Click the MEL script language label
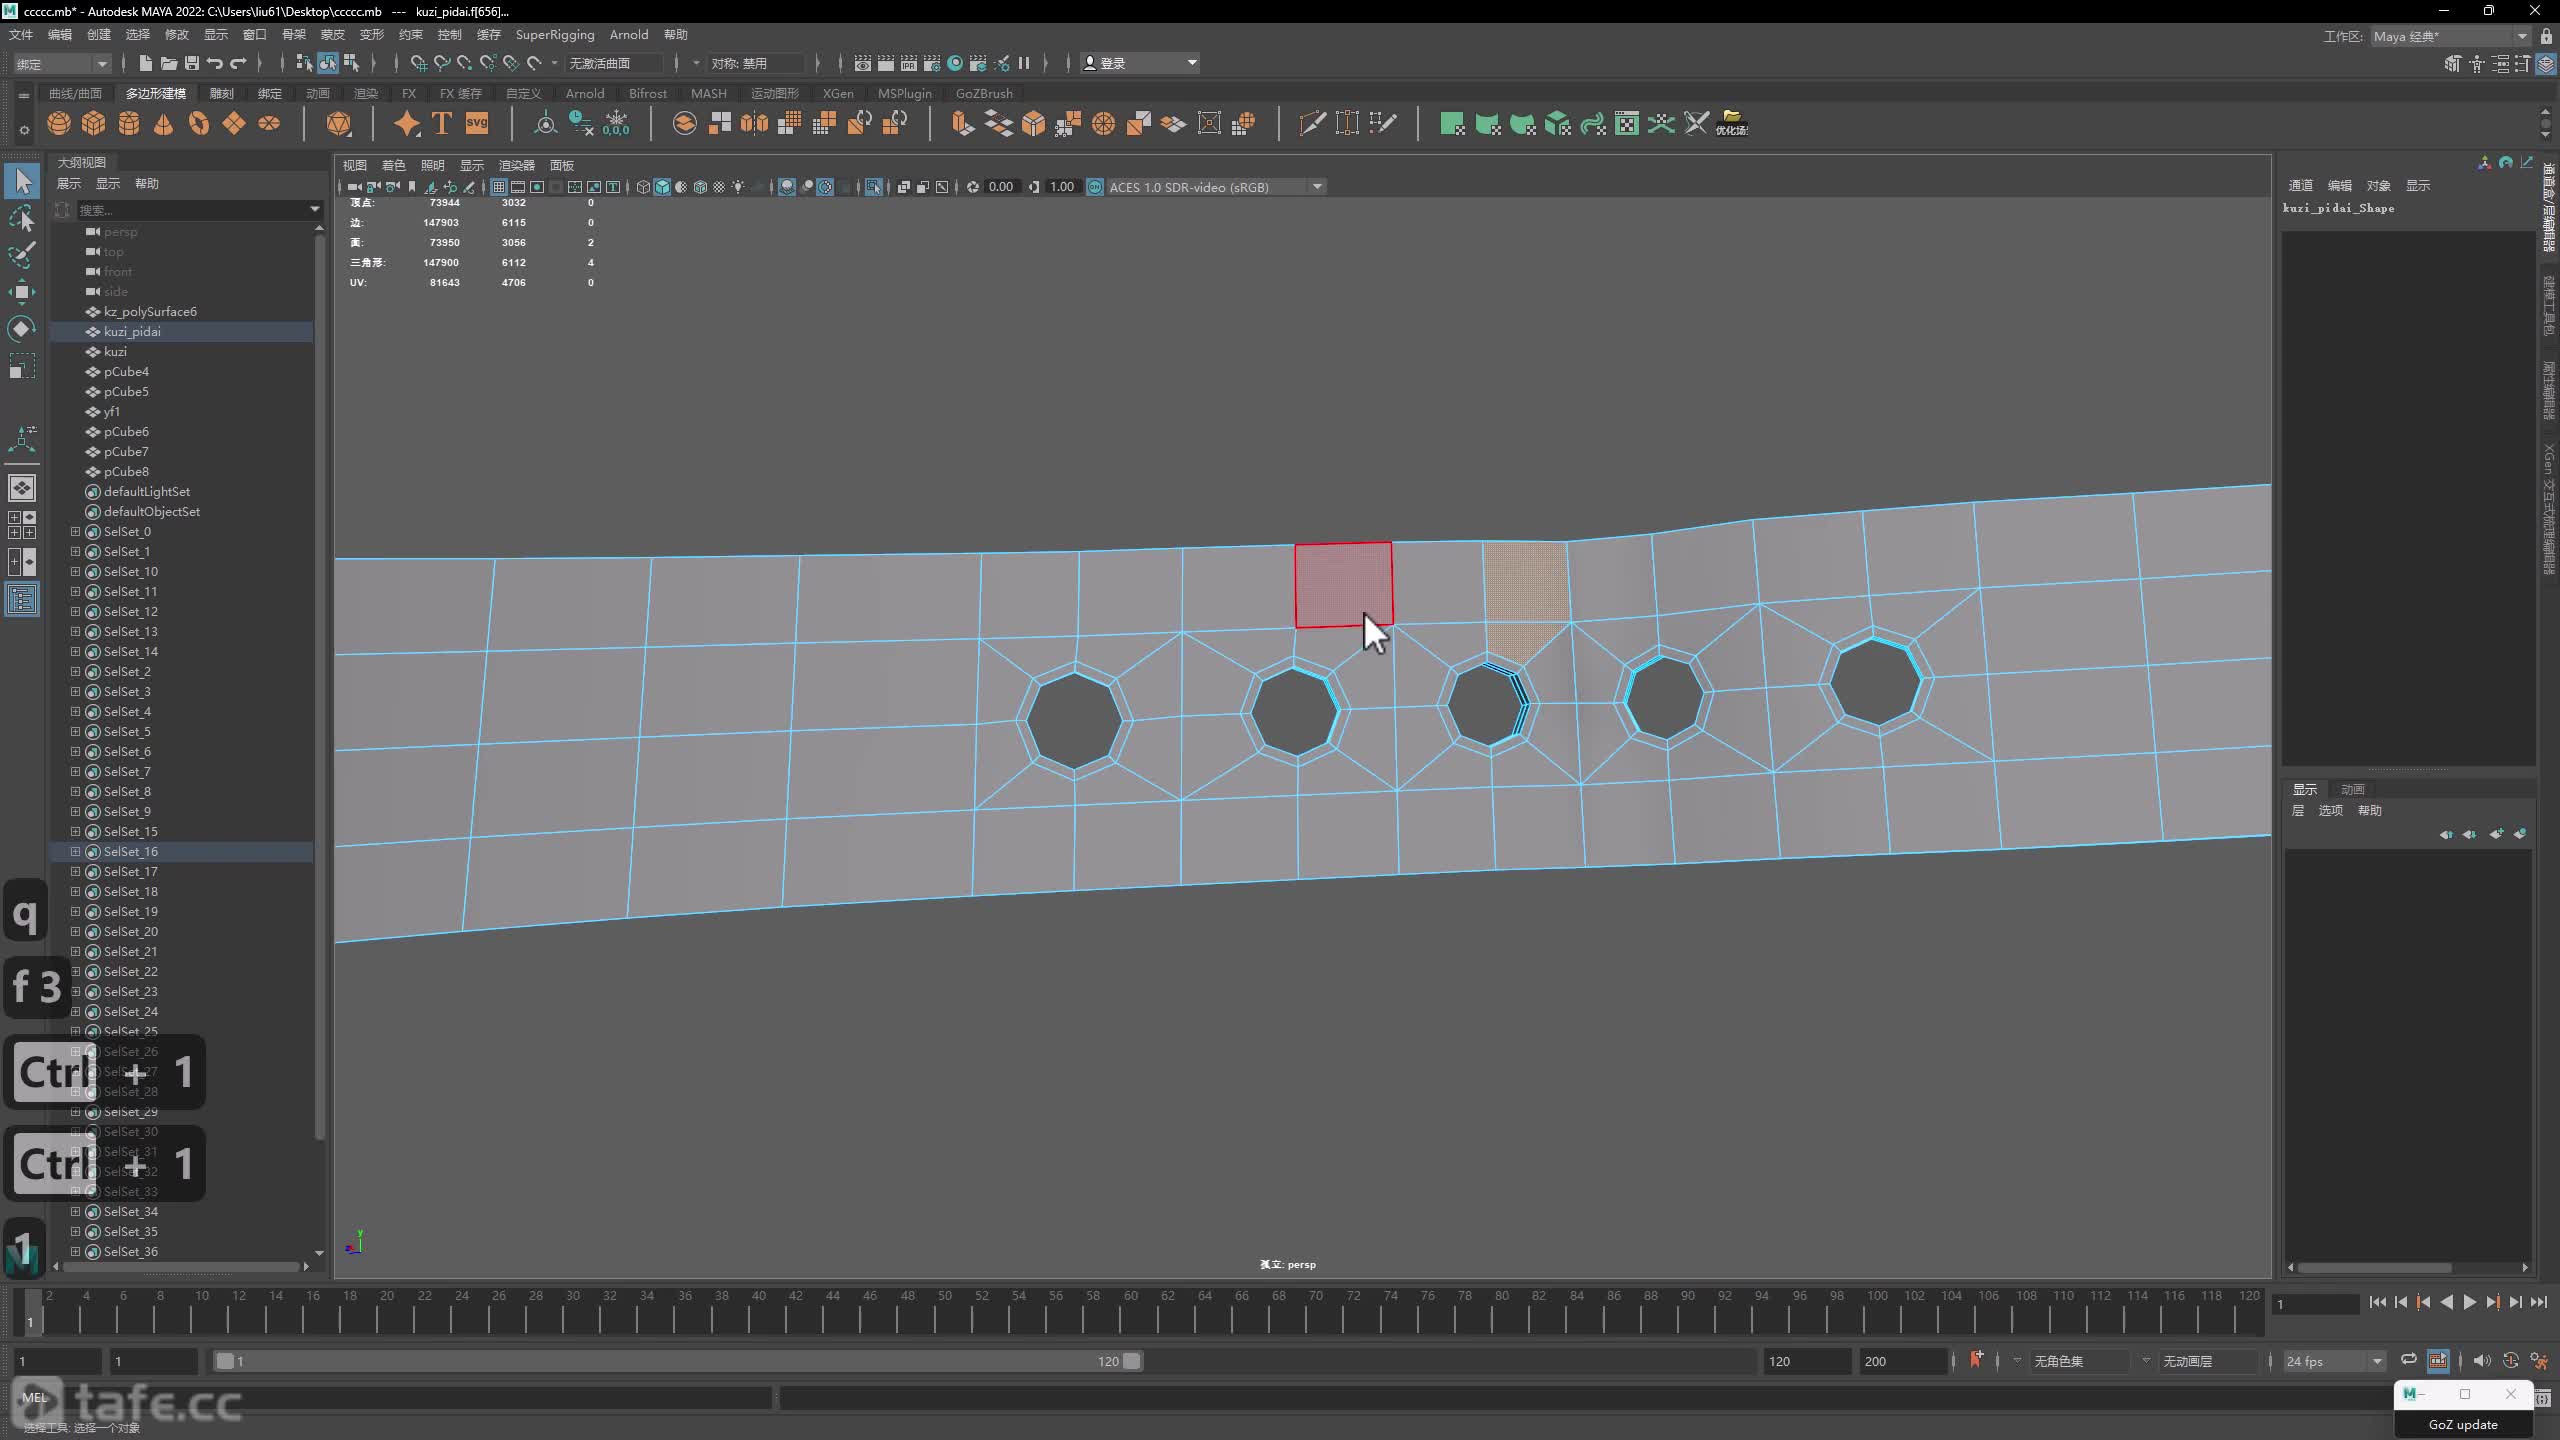This screenshot has height=1440, width=2560. click(x=34, y=1397)
